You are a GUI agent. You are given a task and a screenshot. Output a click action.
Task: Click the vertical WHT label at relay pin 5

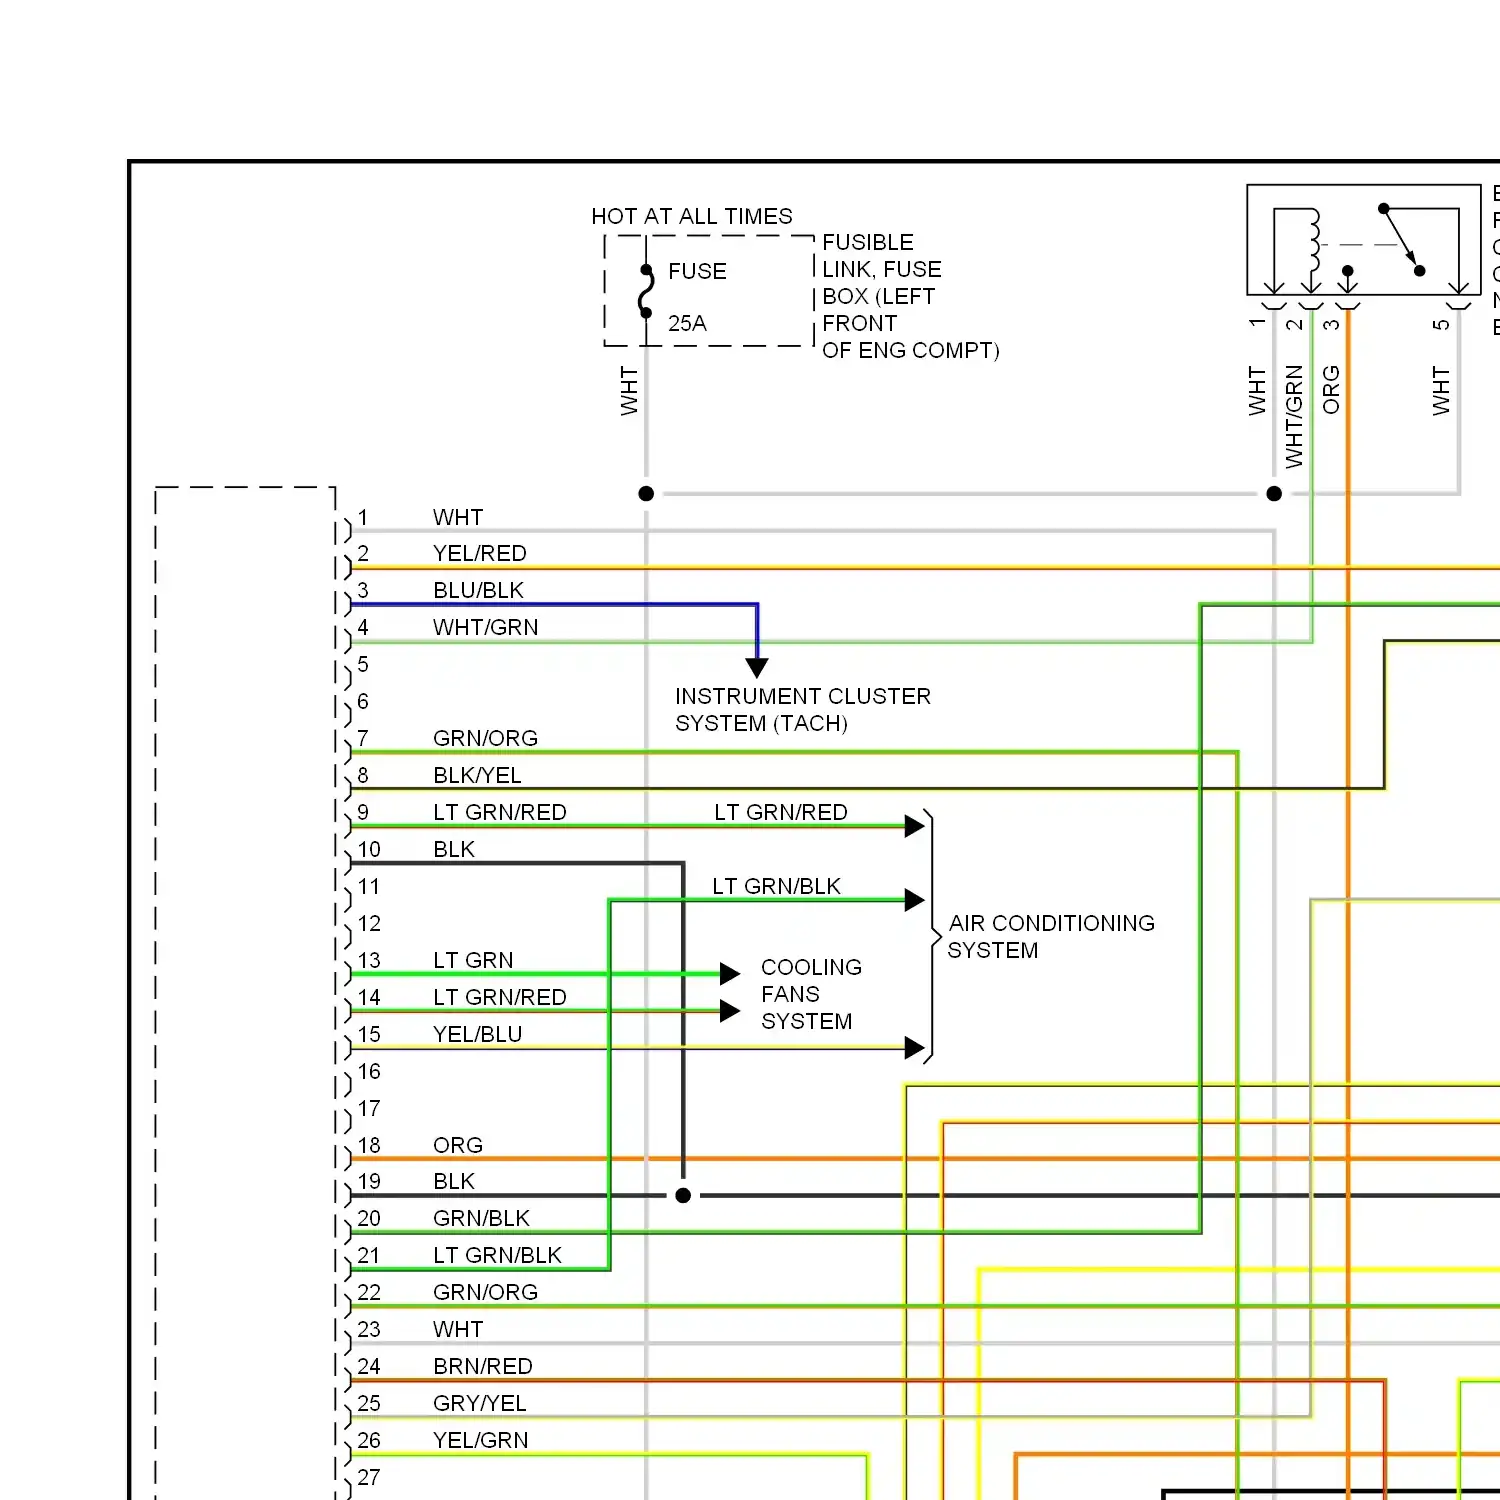1441,391
